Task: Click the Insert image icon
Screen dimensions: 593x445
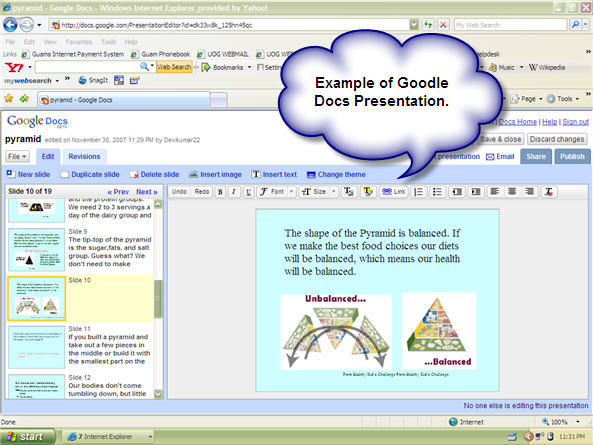Action: (x=193, y=174)
